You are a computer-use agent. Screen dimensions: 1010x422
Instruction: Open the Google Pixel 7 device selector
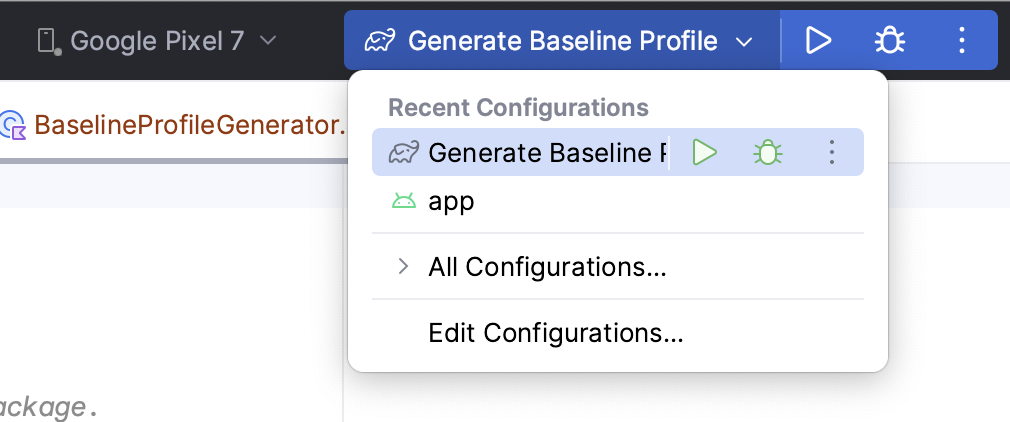(x=157, y=41)
